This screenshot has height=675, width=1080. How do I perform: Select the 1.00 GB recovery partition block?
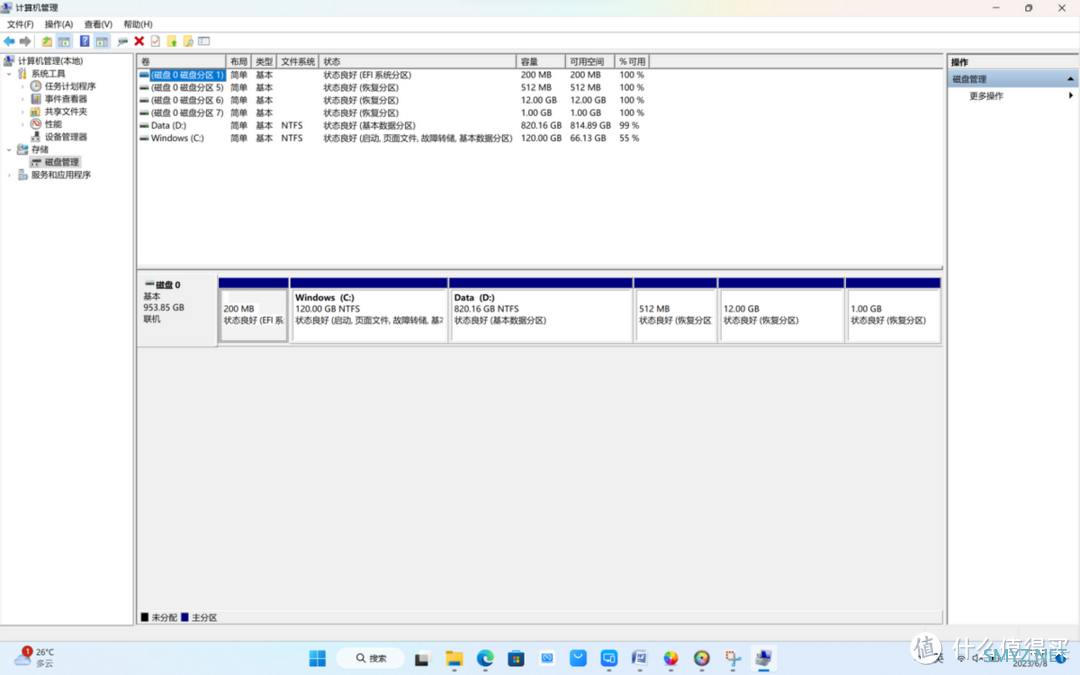coord(893,311)
